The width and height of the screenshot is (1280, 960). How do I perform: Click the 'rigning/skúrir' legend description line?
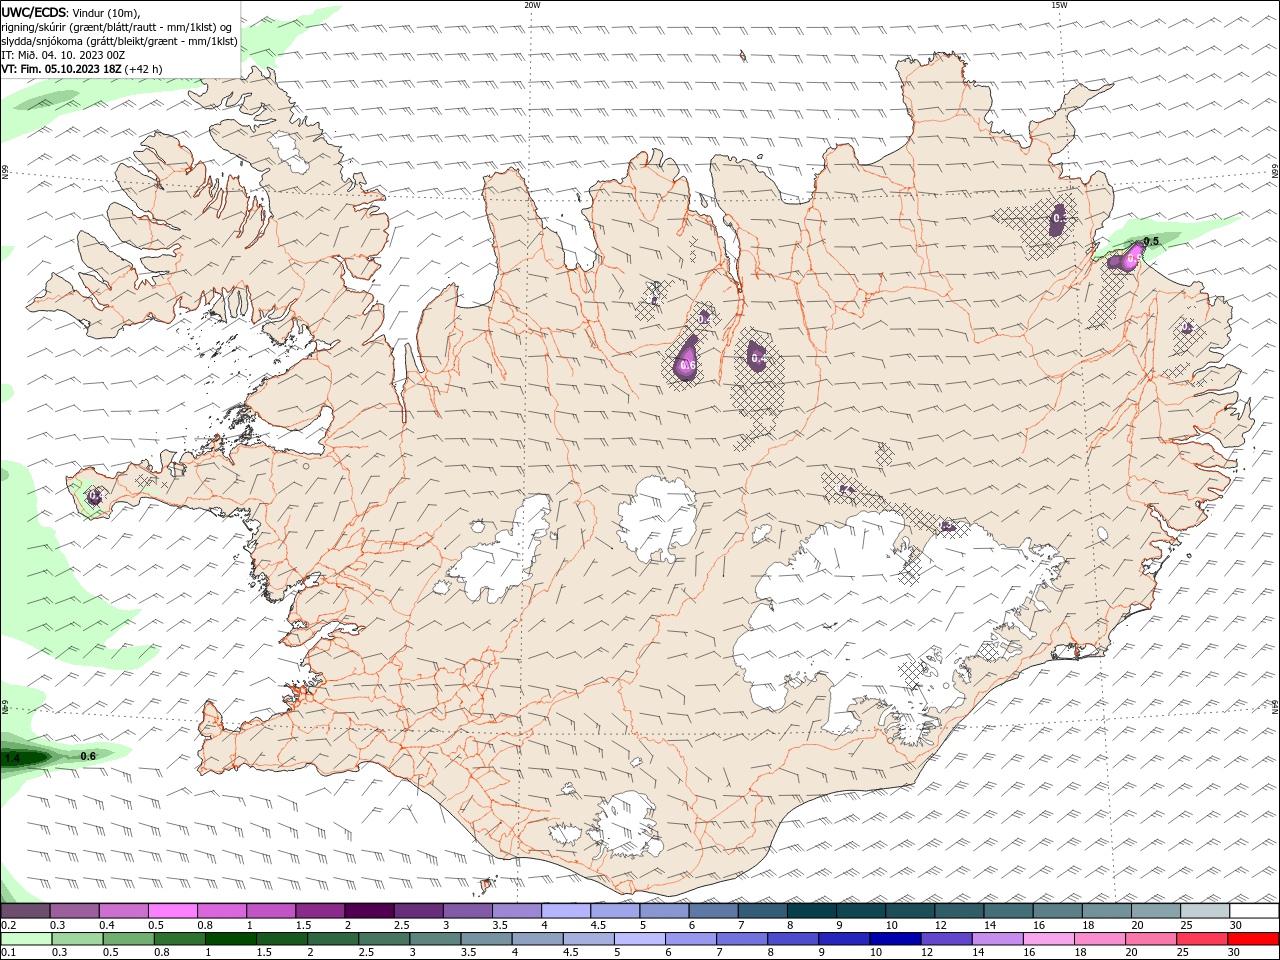pos(117,27)
